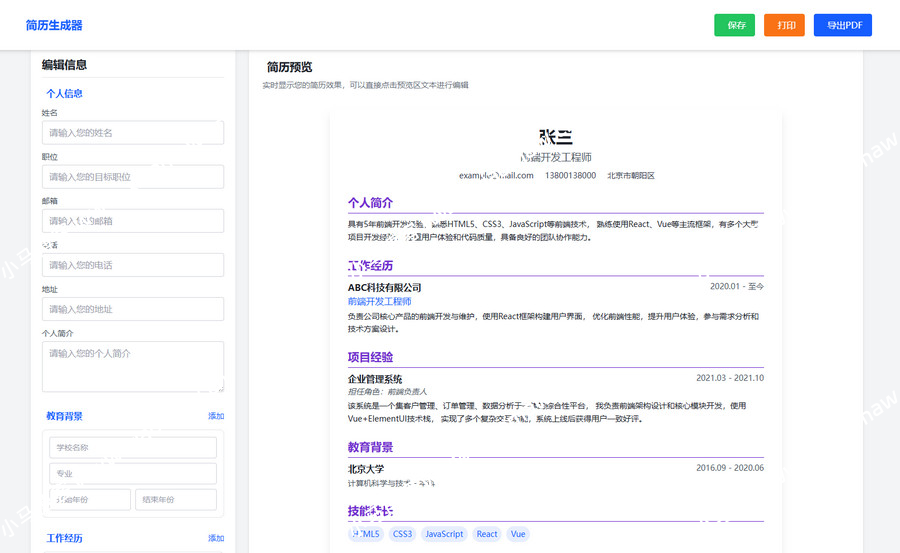
Task: Click the blue 导出PDF button
Action: pos(843,25)
